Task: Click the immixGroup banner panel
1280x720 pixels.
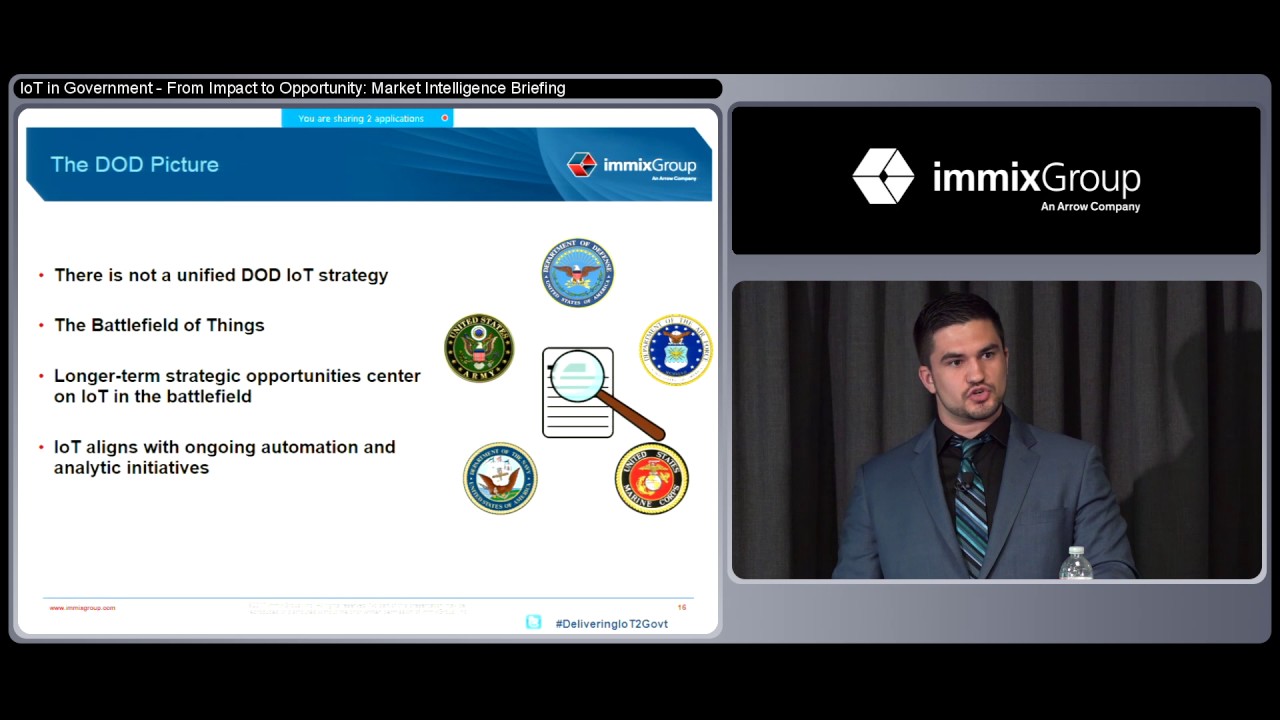Action: (x=997, y=180)
